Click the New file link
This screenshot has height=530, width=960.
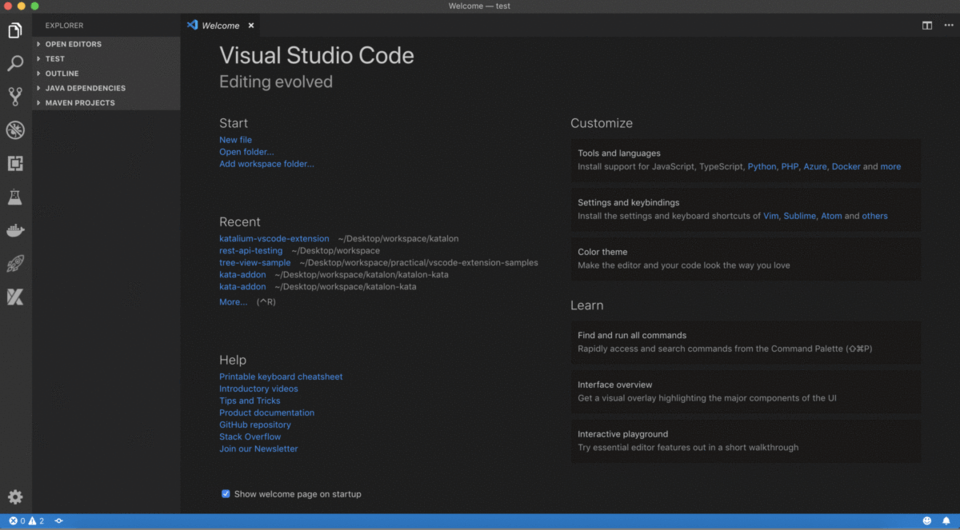point(236,140)
